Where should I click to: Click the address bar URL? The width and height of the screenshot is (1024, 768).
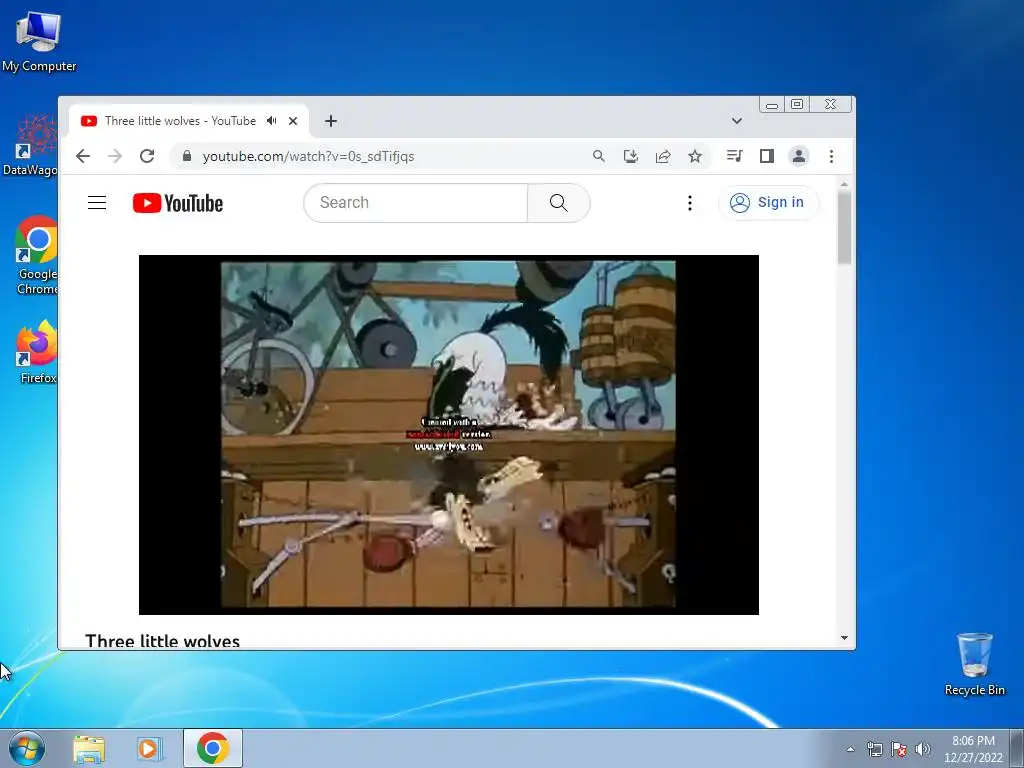point(308,156)
